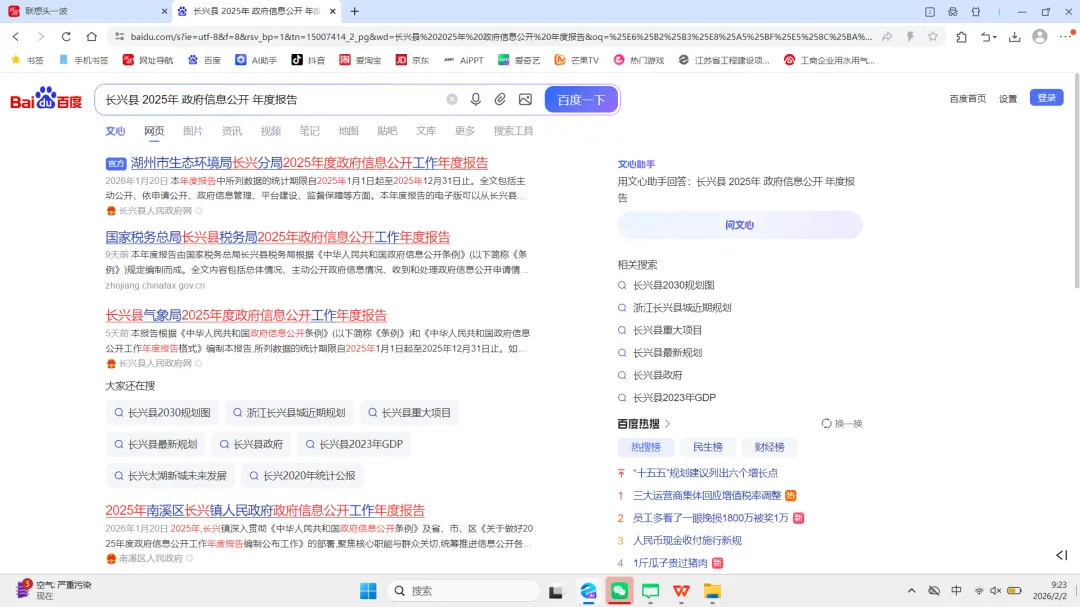Open the 芒果TV bookmark
This screenshot has height=607, width=1080.
[577, 60]
